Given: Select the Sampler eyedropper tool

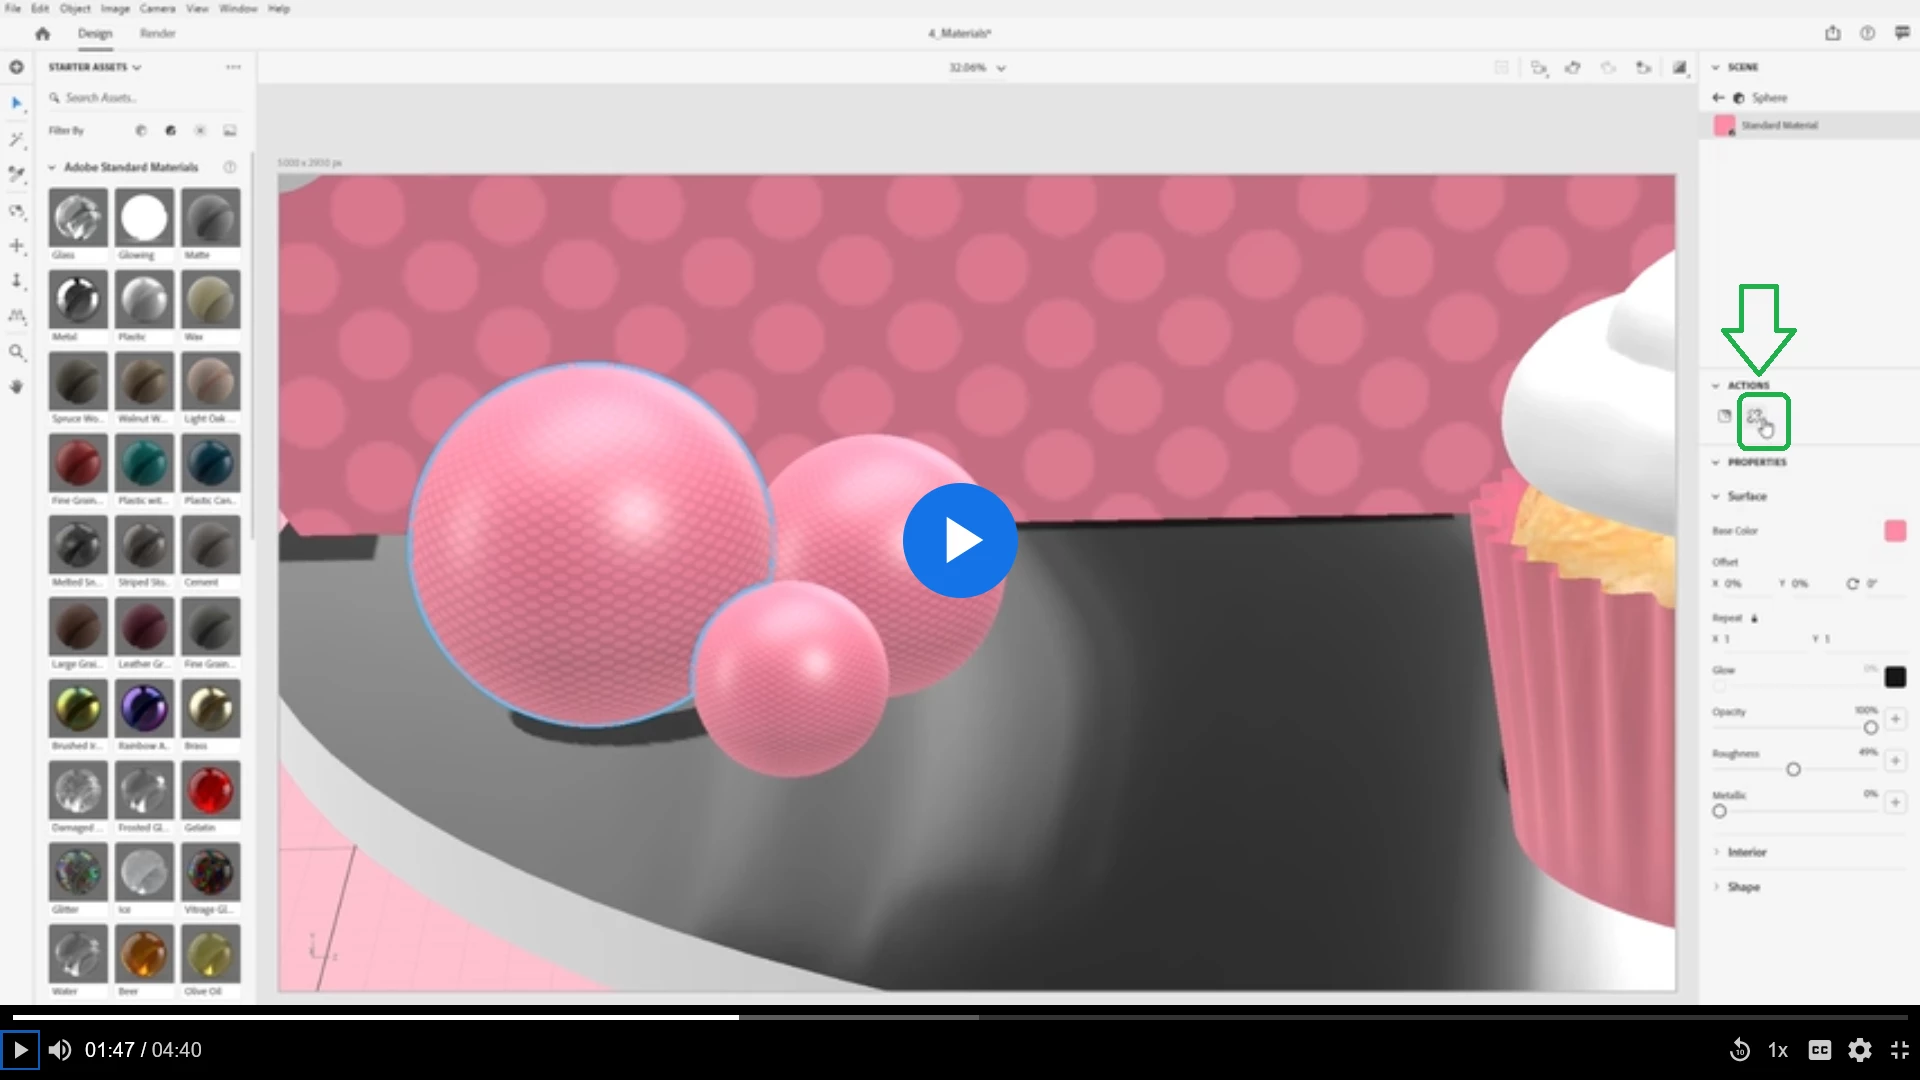Looking at the screenshot, I should click(x=17, y=175).
